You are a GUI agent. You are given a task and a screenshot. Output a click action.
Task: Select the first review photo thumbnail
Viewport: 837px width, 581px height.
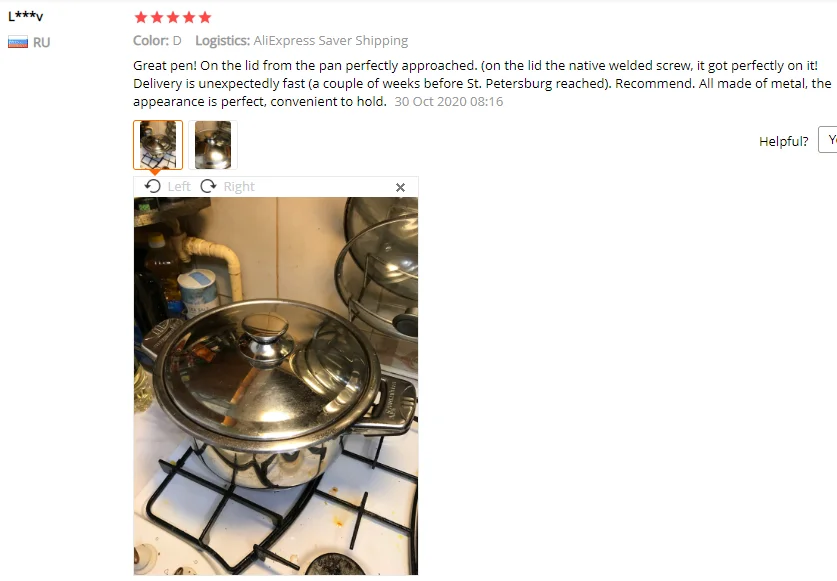(x=158, y=145)
